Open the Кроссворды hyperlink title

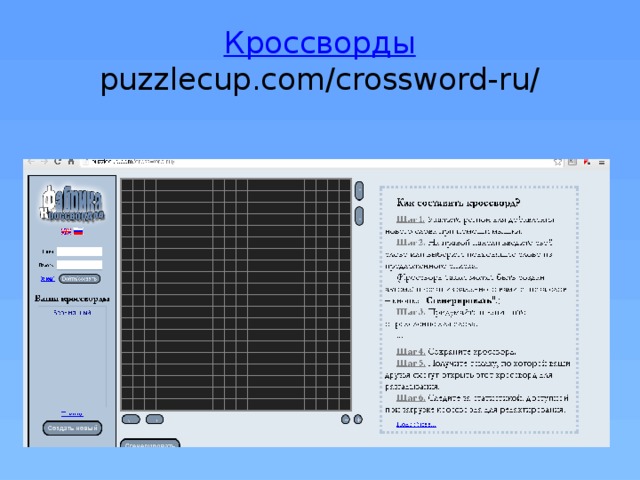320,42
